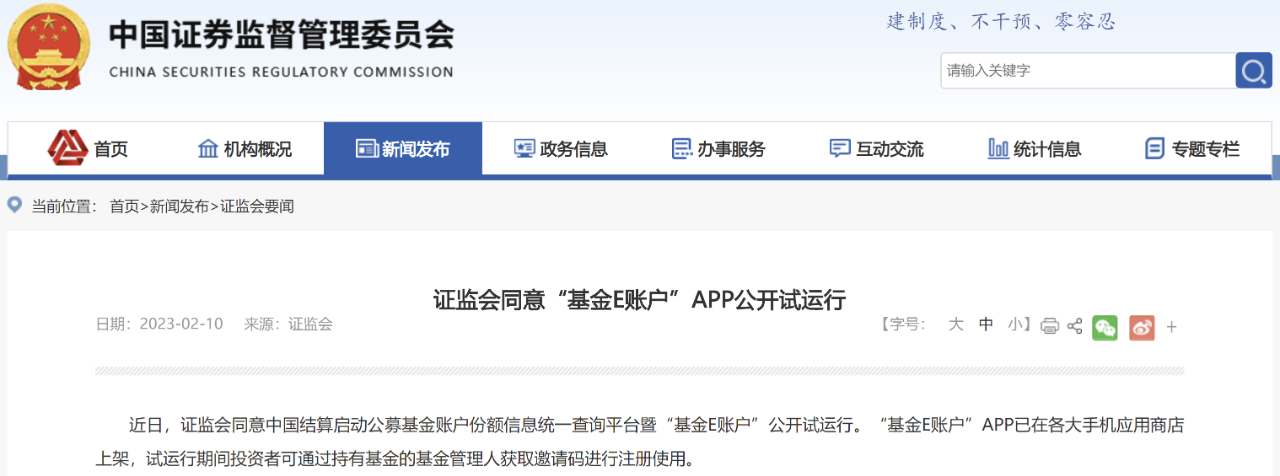Select the 新闻发布 tab
This screenshot has height=476, width=1280.
(403, 149)
